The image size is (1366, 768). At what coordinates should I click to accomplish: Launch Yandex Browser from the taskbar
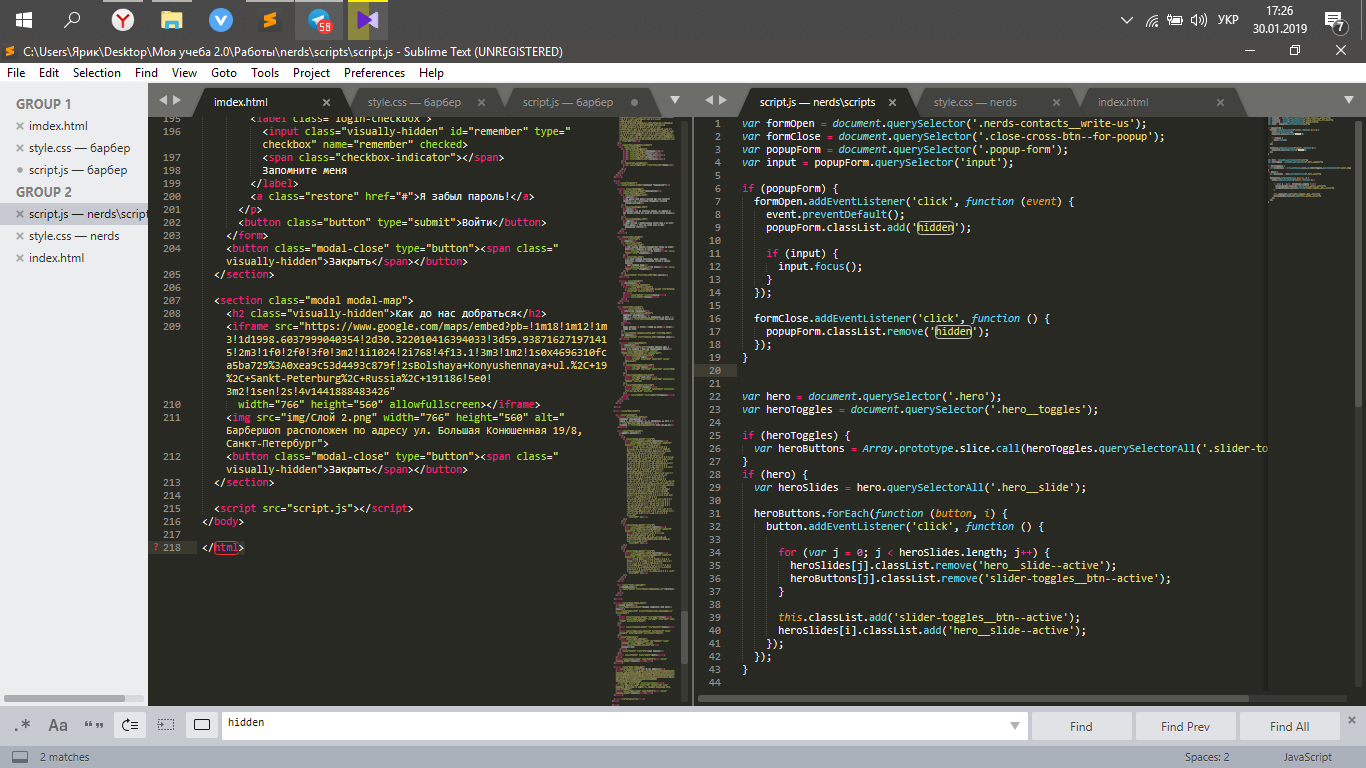pyautogui.click(x=122, y=20)
